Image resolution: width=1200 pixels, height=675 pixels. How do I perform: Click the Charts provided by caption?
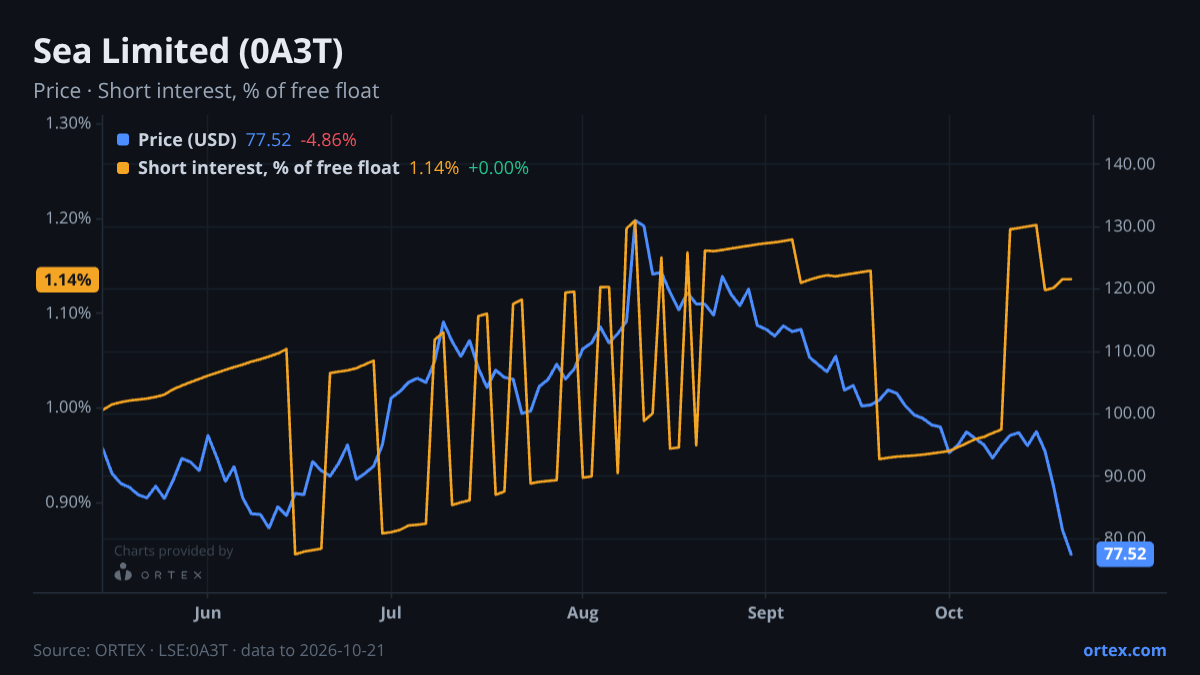coord(173,551)
